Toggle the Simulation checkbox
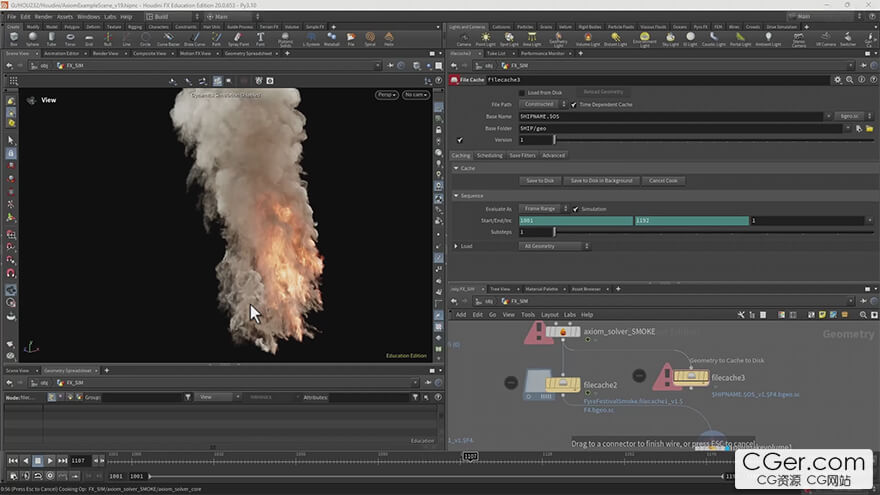 coord(575,209)
